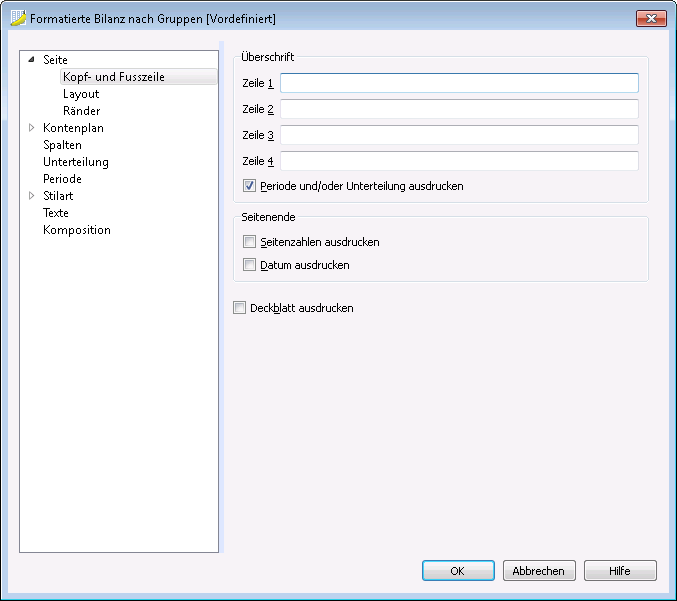Click into the Zeile 3 field
The image size is (677, 601).
459,135
